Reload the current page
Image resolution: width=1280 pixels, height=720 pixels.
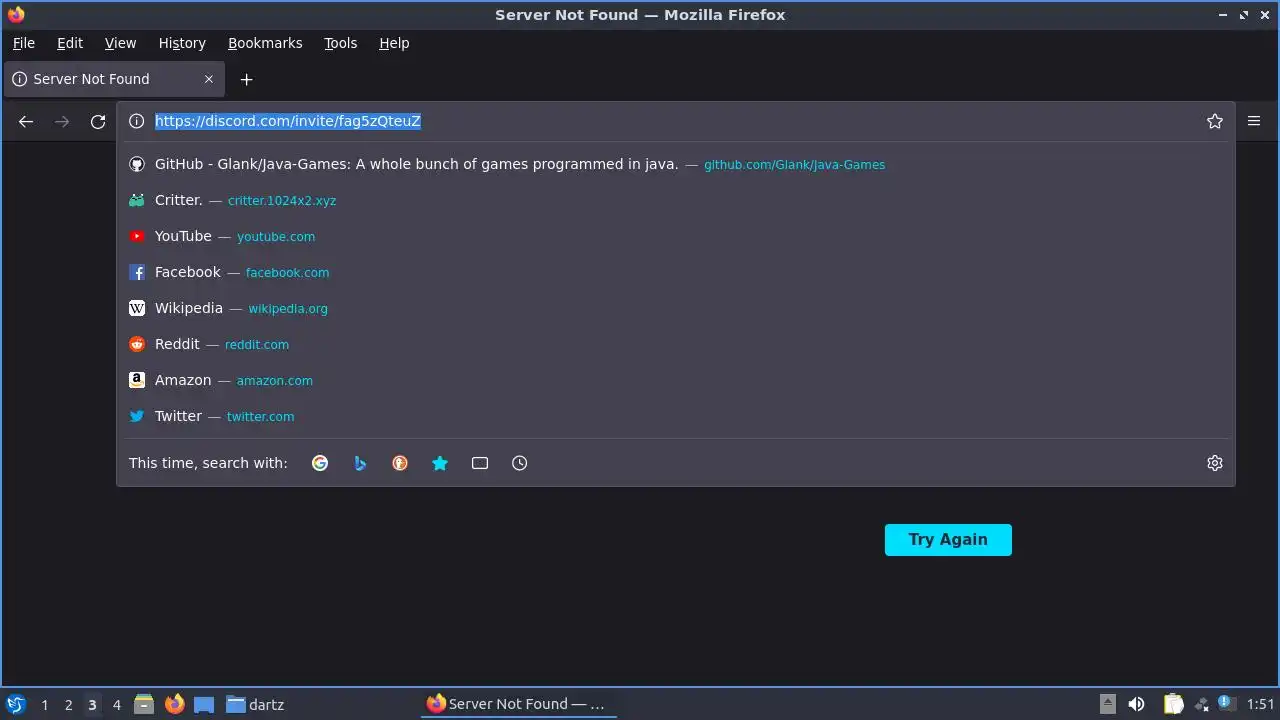98,121
